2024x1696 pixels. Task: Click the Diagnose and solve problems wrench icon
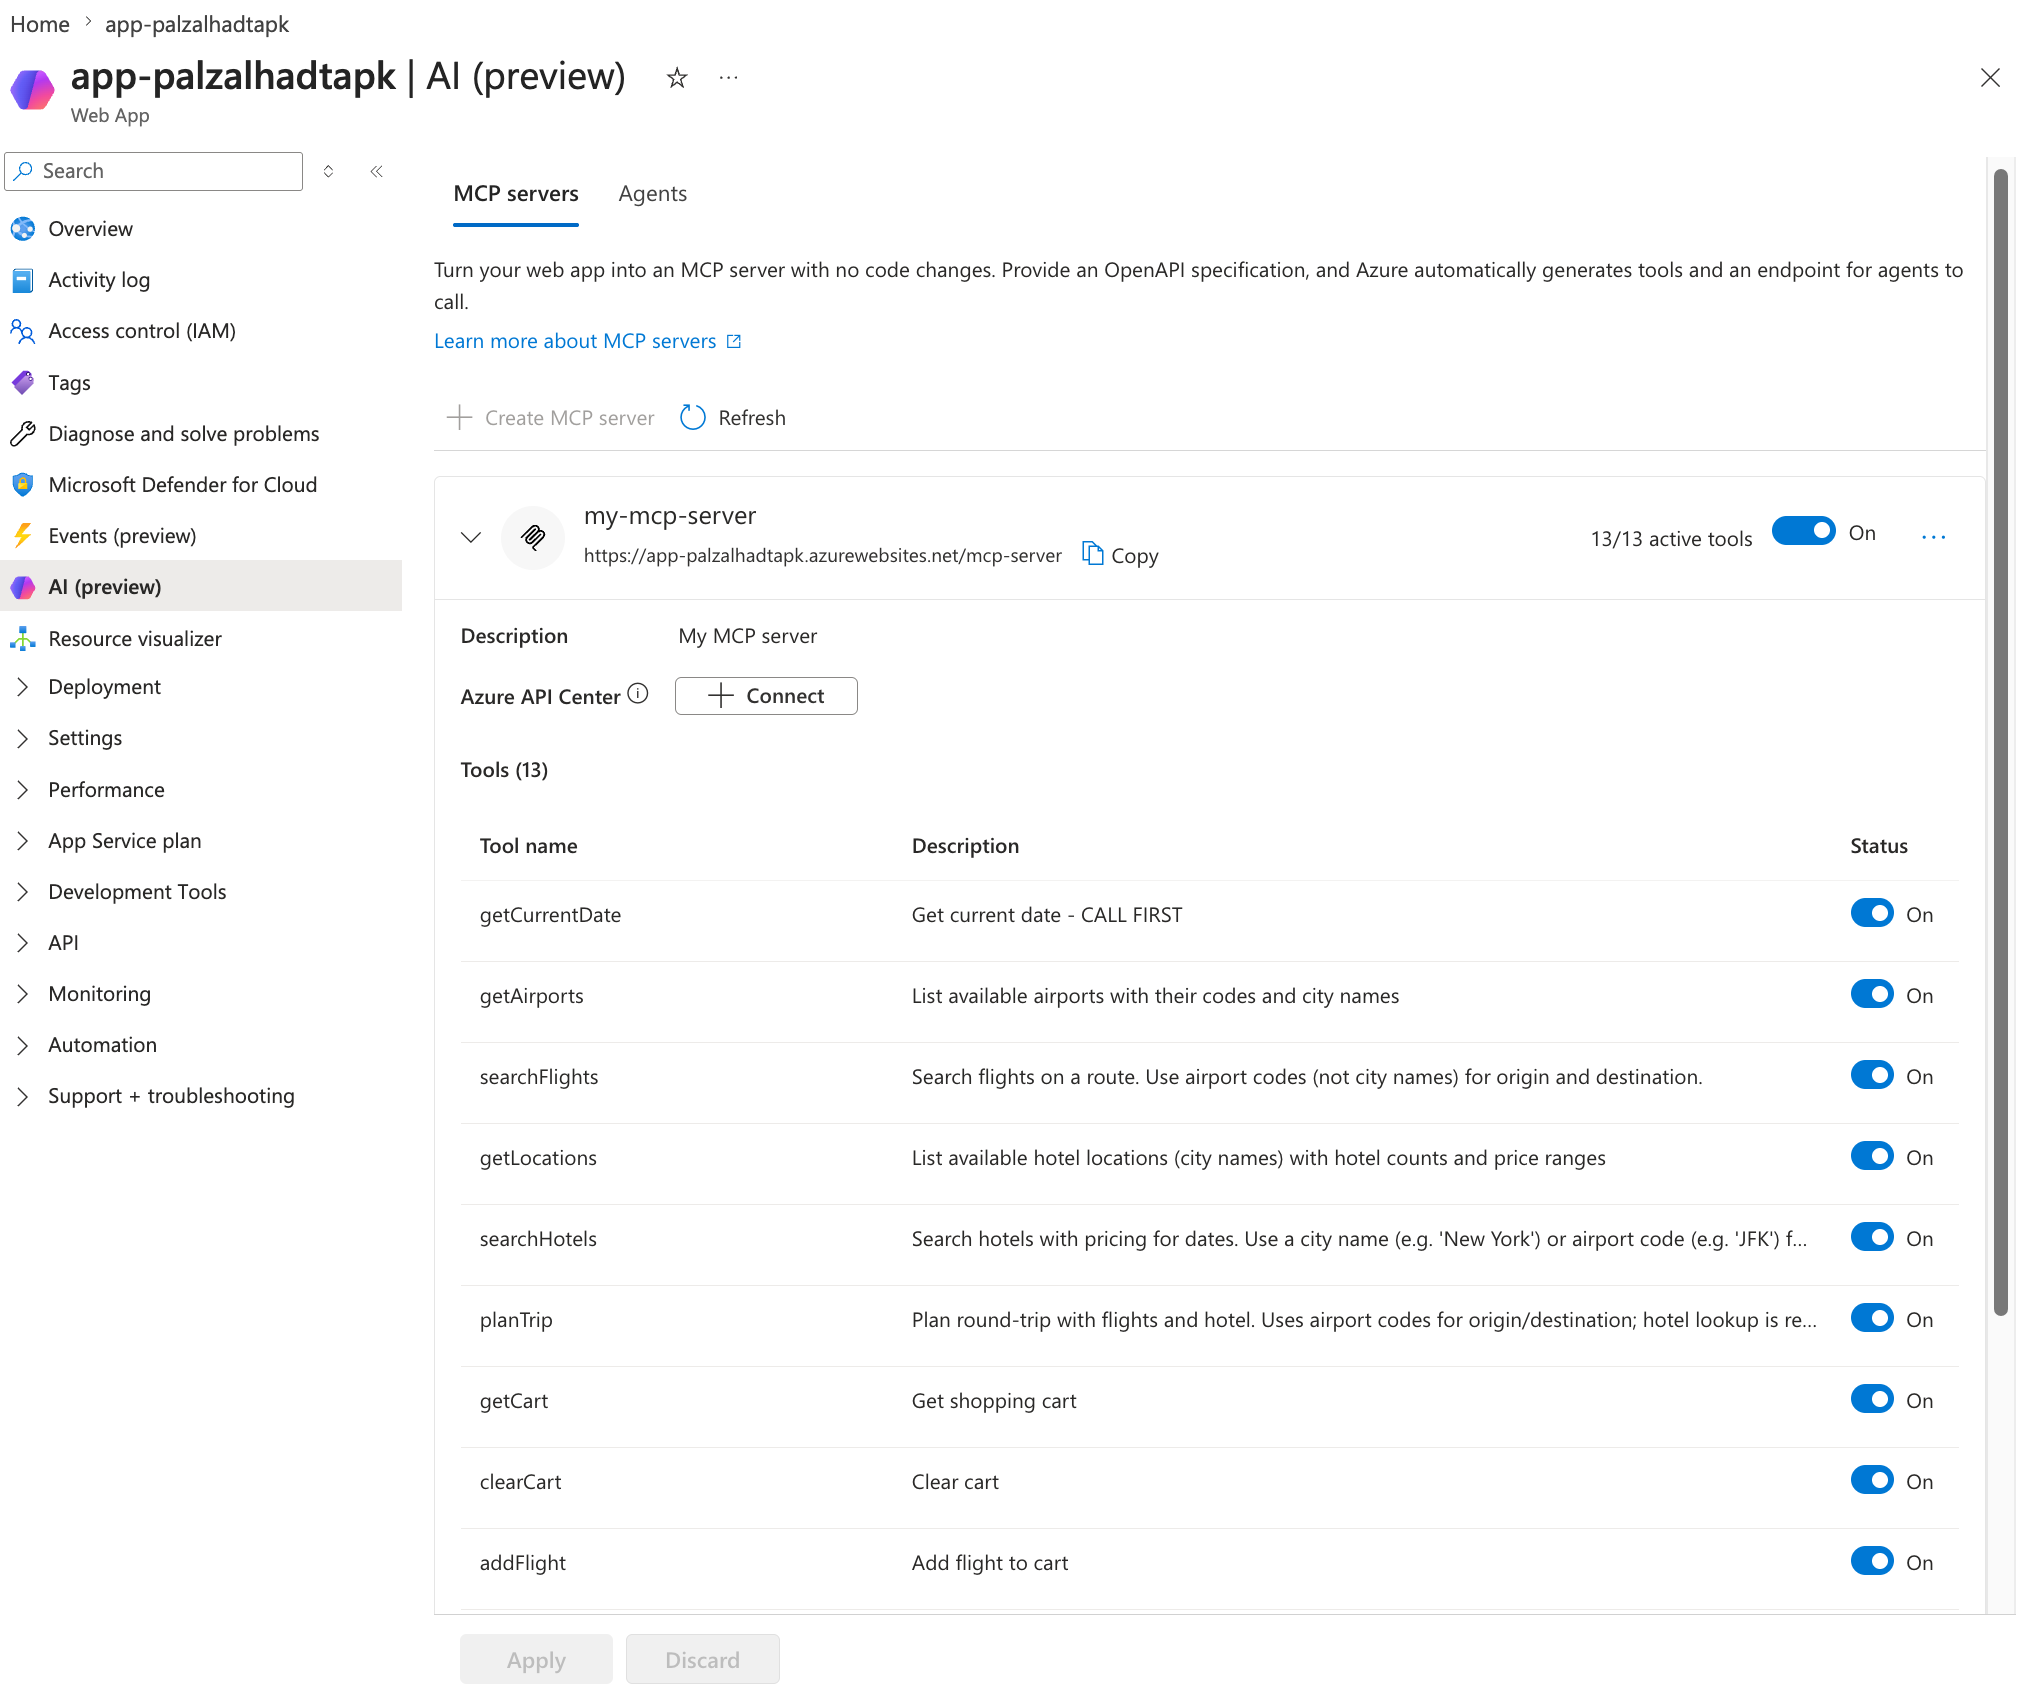pos(23,434)
